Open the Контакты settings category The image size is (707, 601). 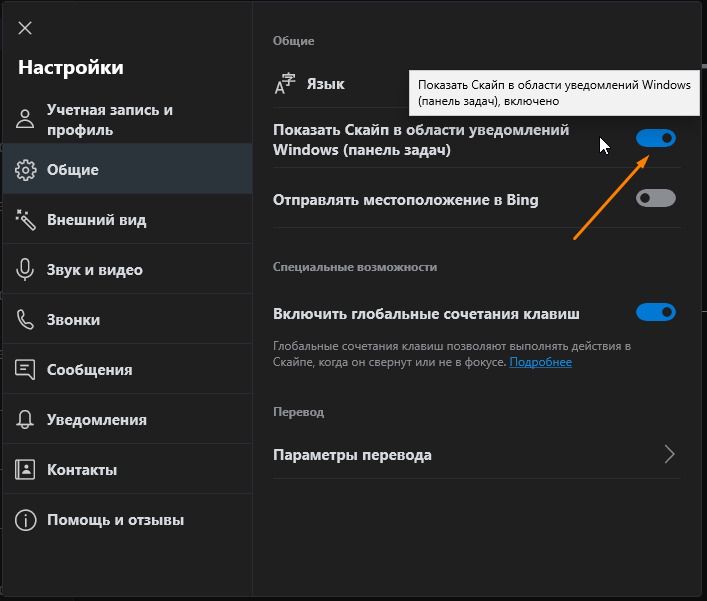[128, 469]
